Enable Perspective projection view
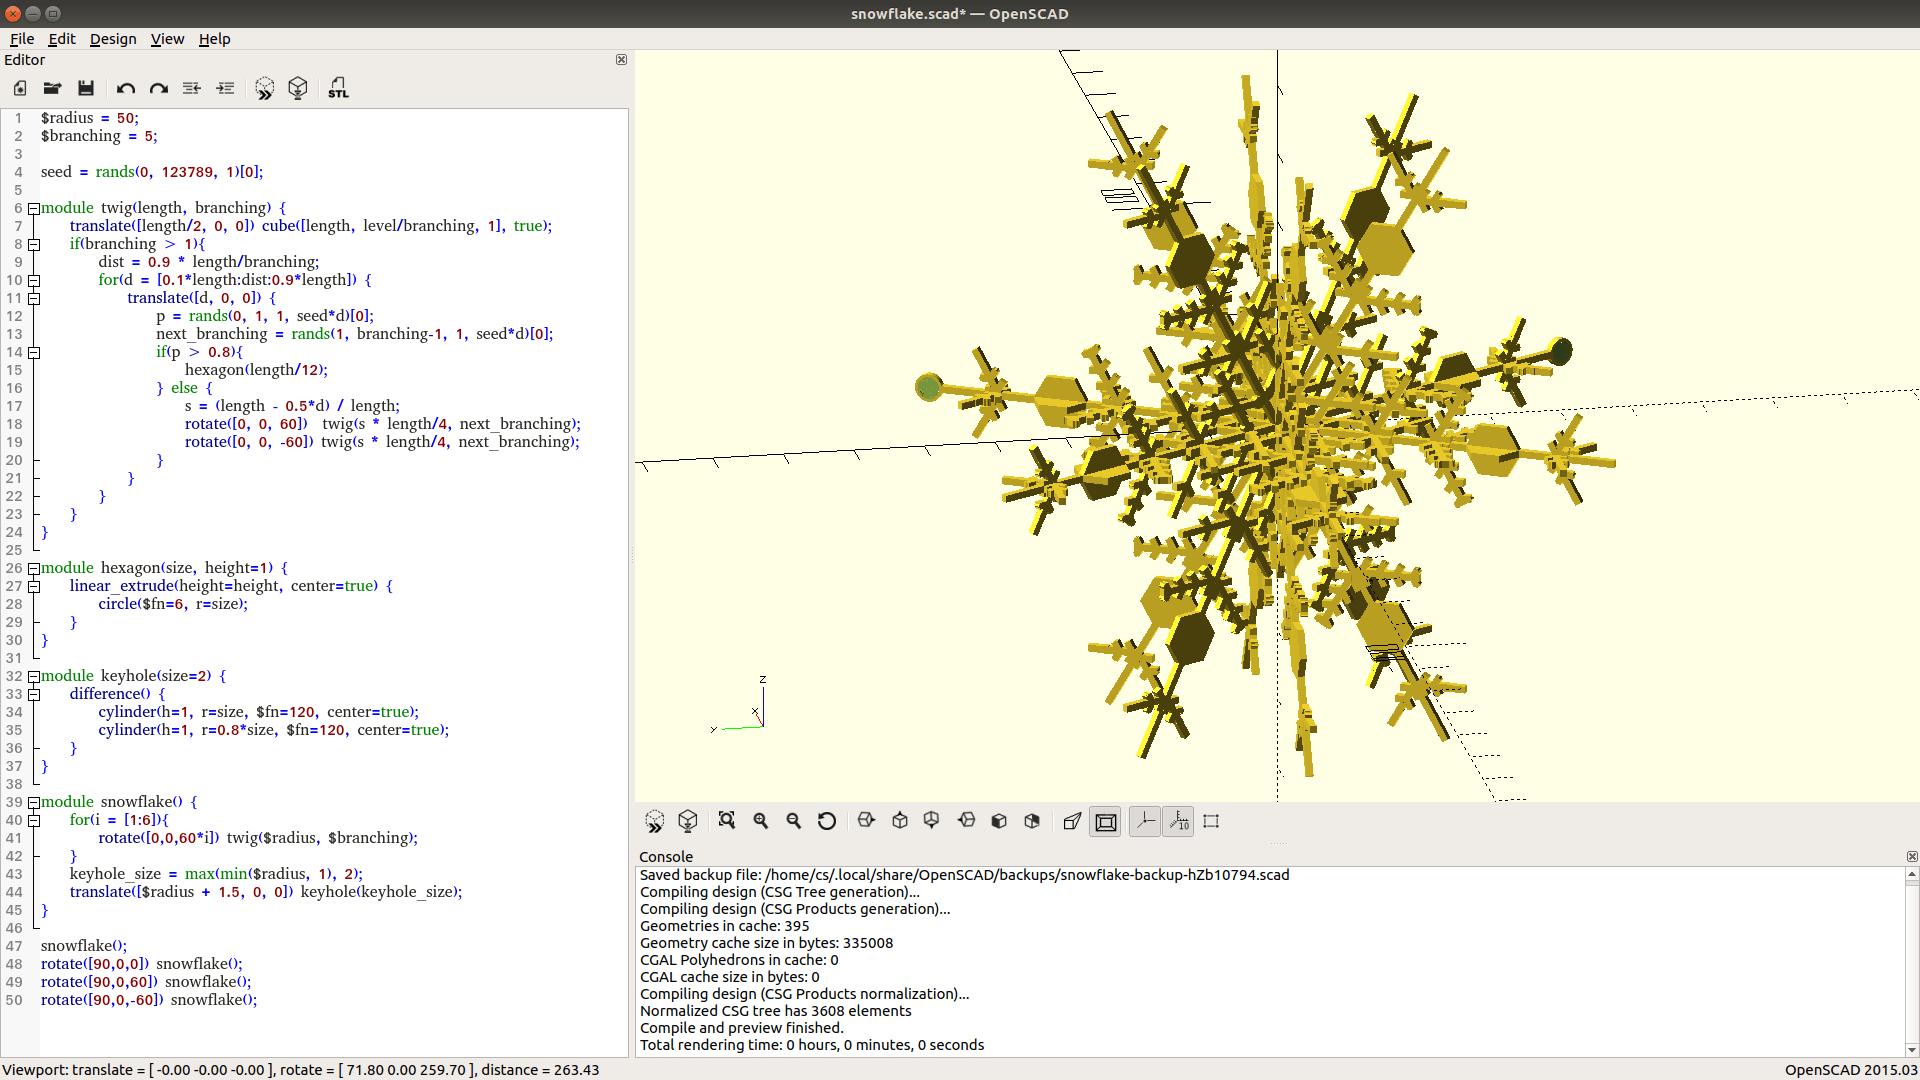Screen dimensions: 1920x1080 pyautogui.click(x=1072, y=821)
